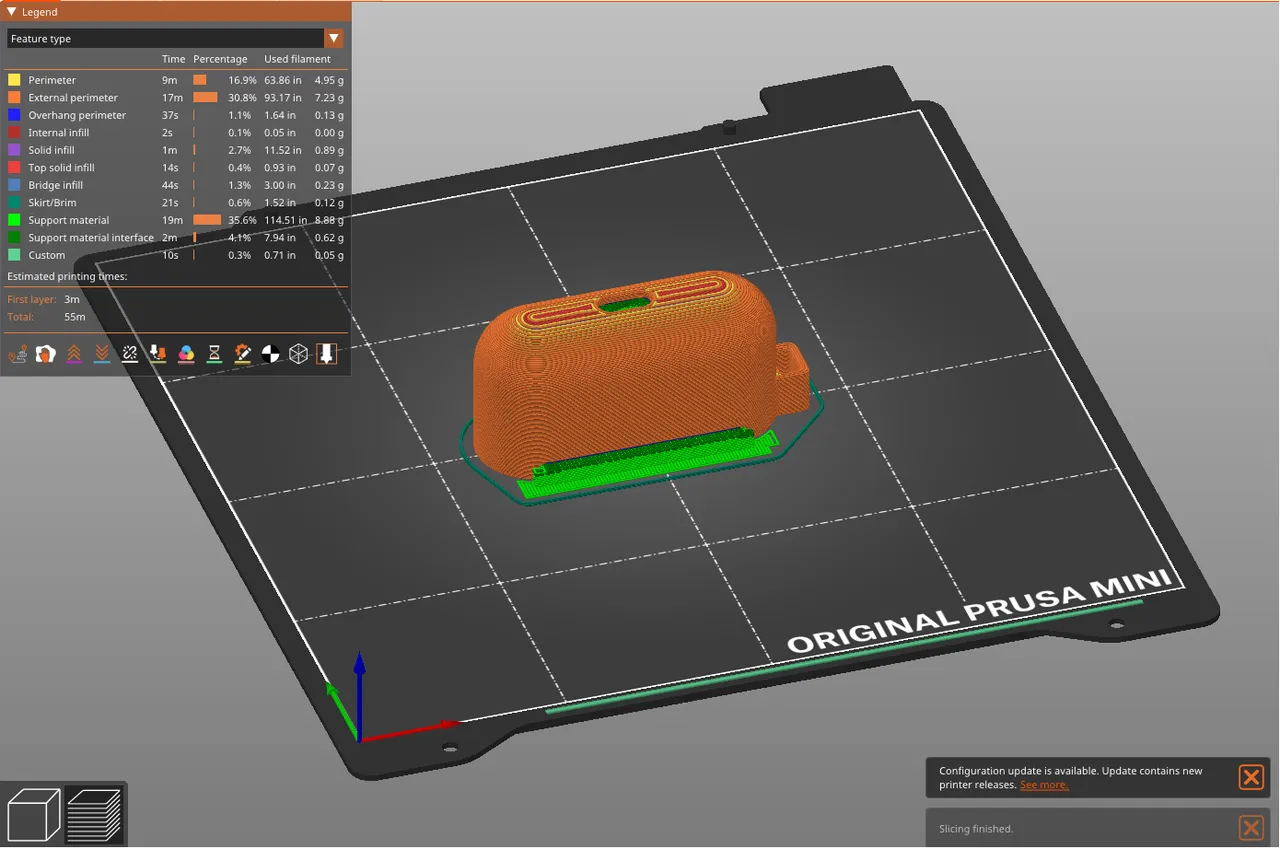Click the Support material green swatch
Screen dimensions: 1280x849
pyautogui.click(x=14, y=220)
